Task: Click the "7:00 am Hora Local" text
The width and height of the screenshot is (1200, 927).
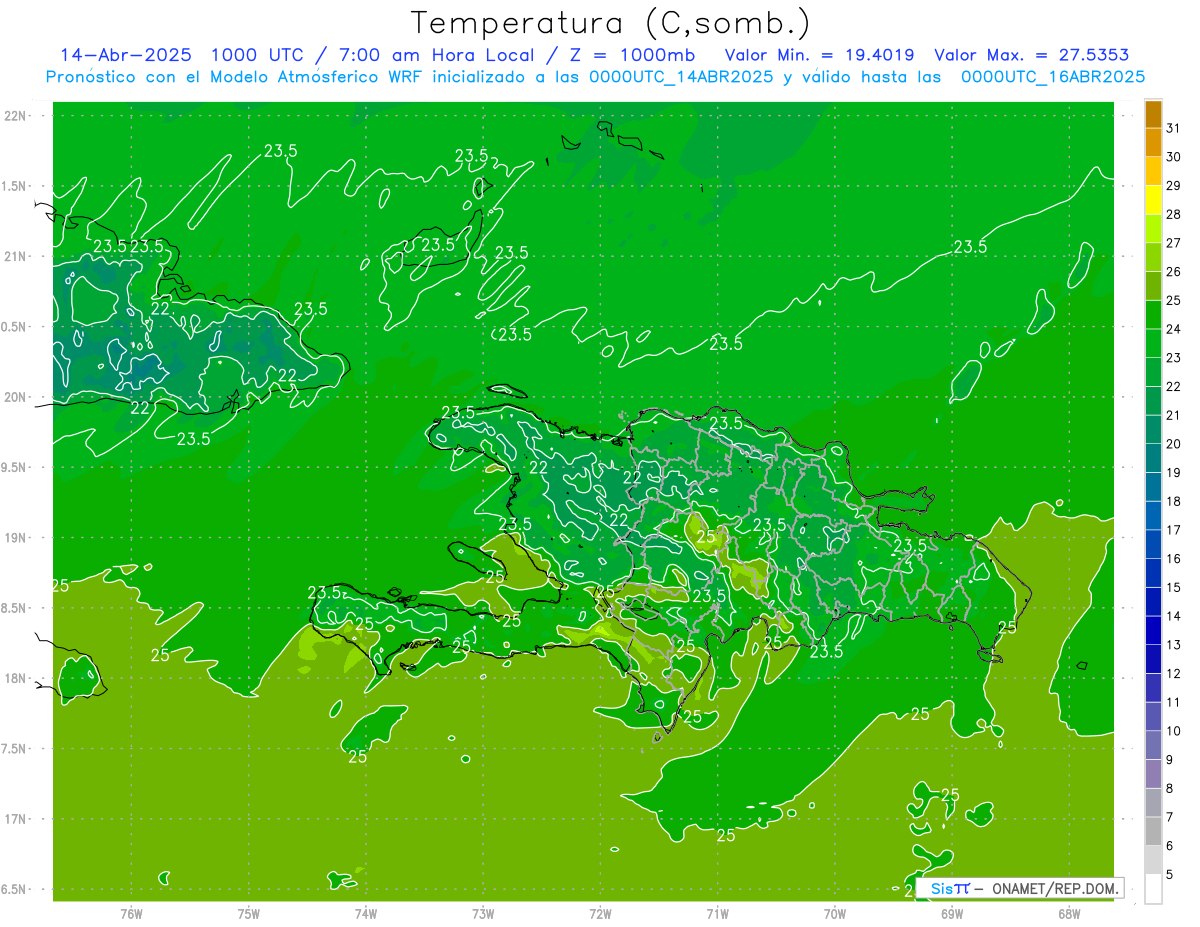Action: (x=437, y=55)
